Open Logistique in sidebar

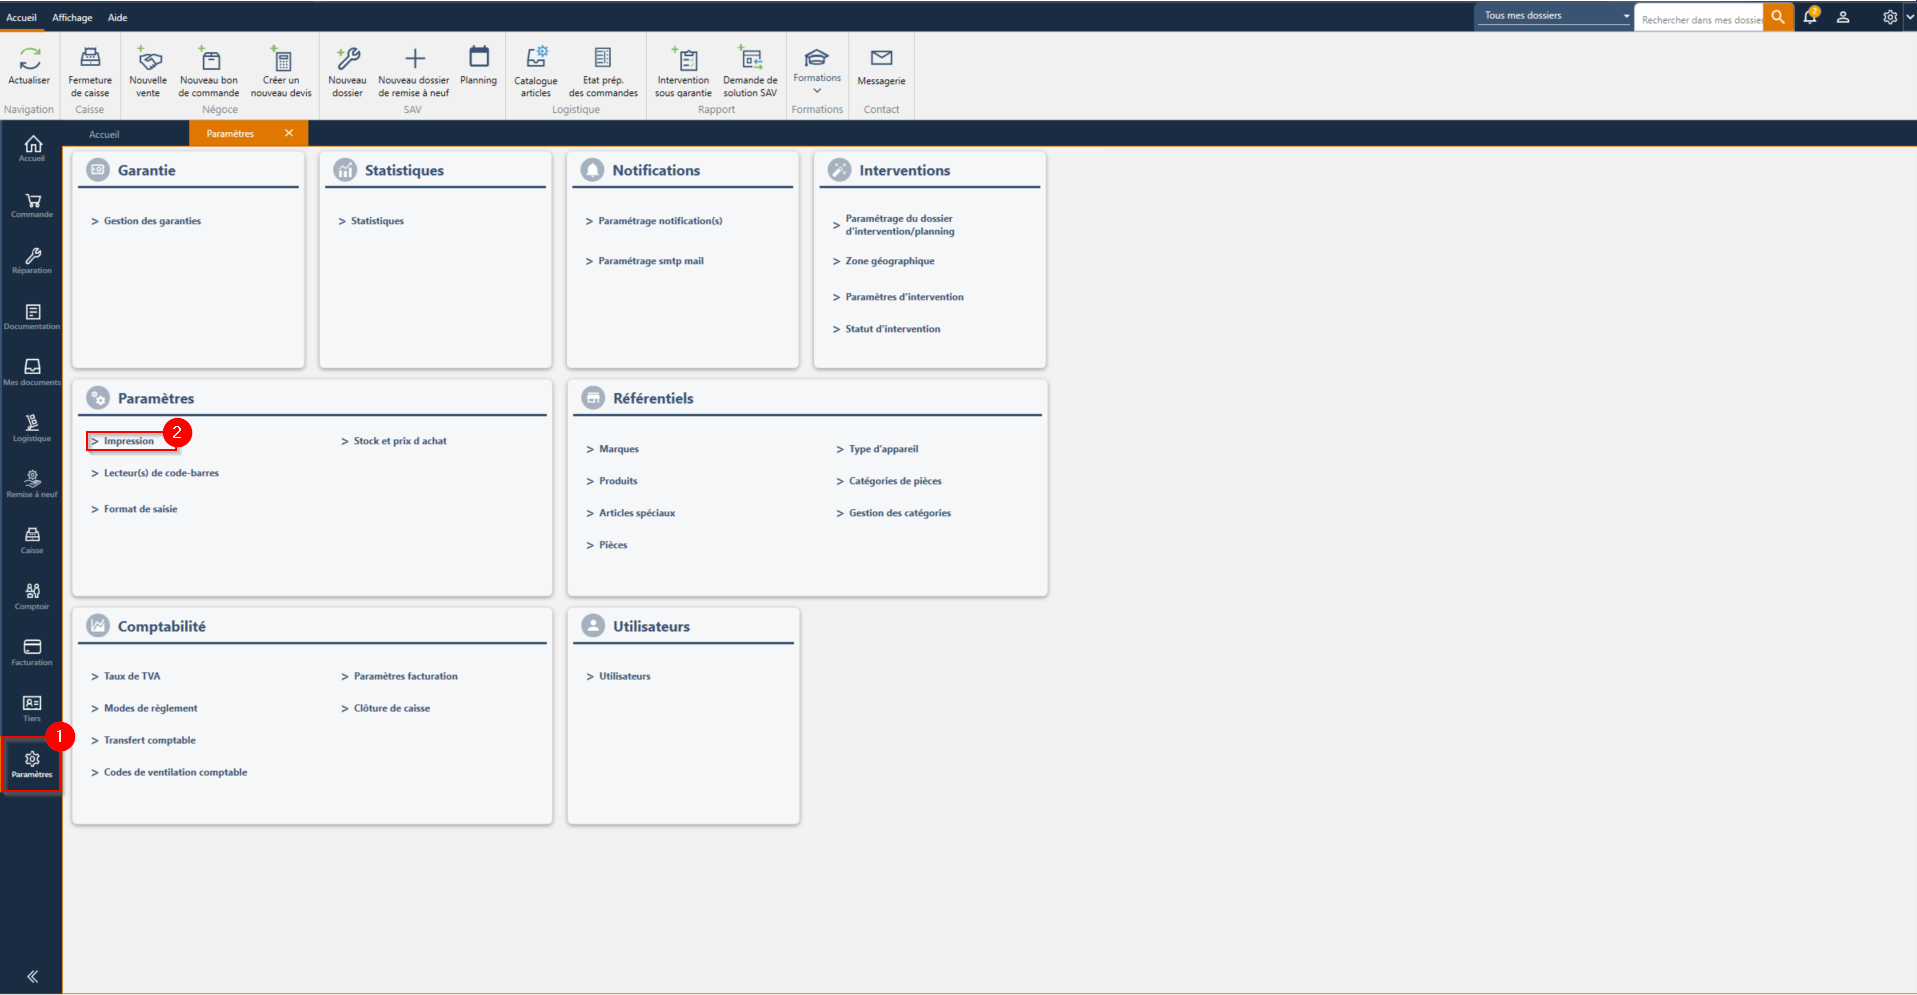pos(32,428)
